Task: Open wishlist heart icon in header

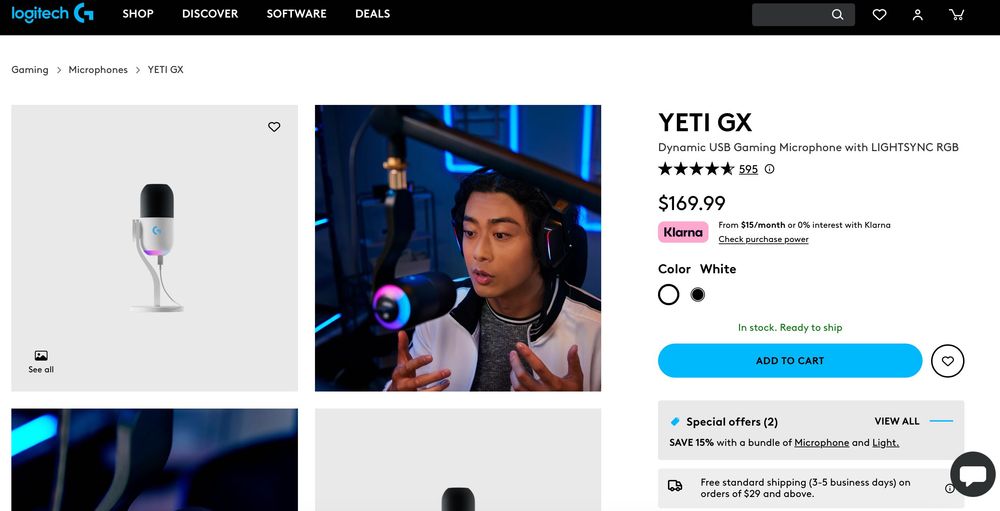Action: coord(879,14)
